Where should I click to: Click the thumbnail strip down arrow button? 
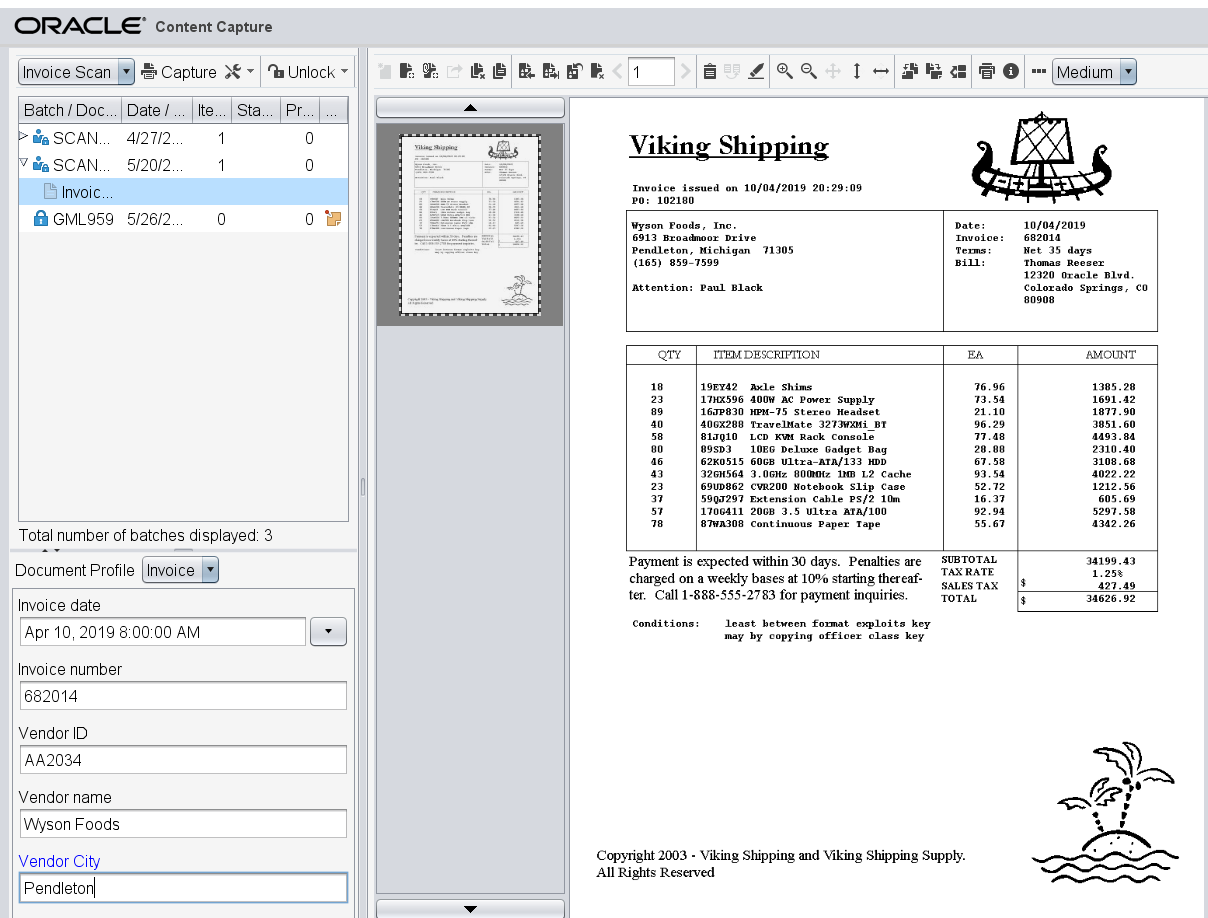pos(470,908)
